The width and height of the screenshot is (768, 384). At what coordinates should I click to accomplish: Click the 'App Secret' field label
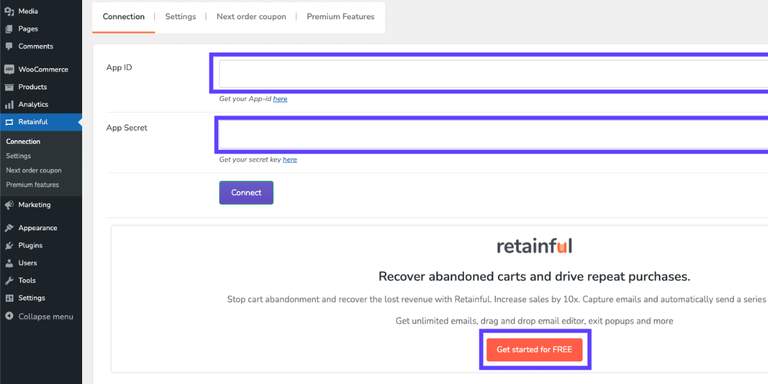[127, 128]
